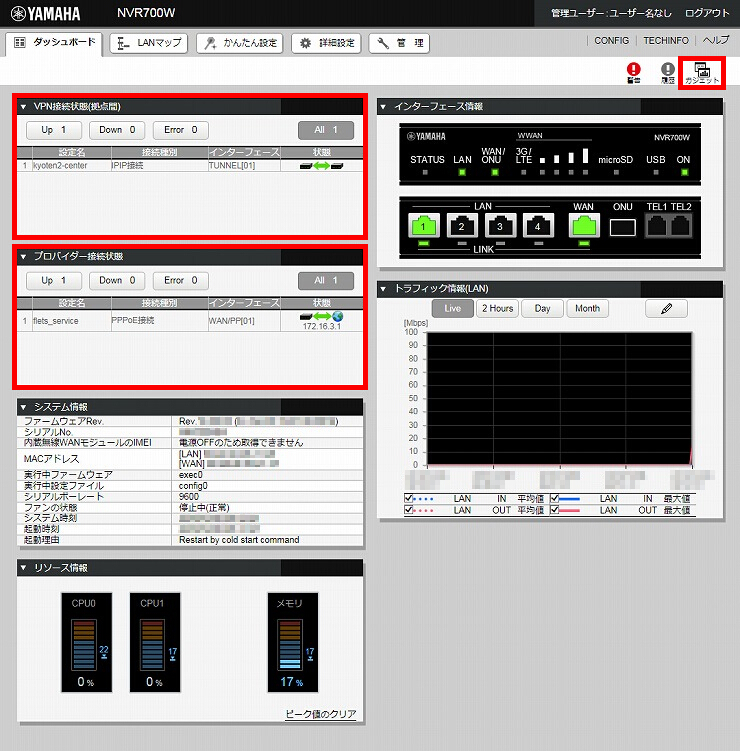Click the Restart by cold start command text
740x751 pixels.
pyautogui.click(x=239, y=540)
